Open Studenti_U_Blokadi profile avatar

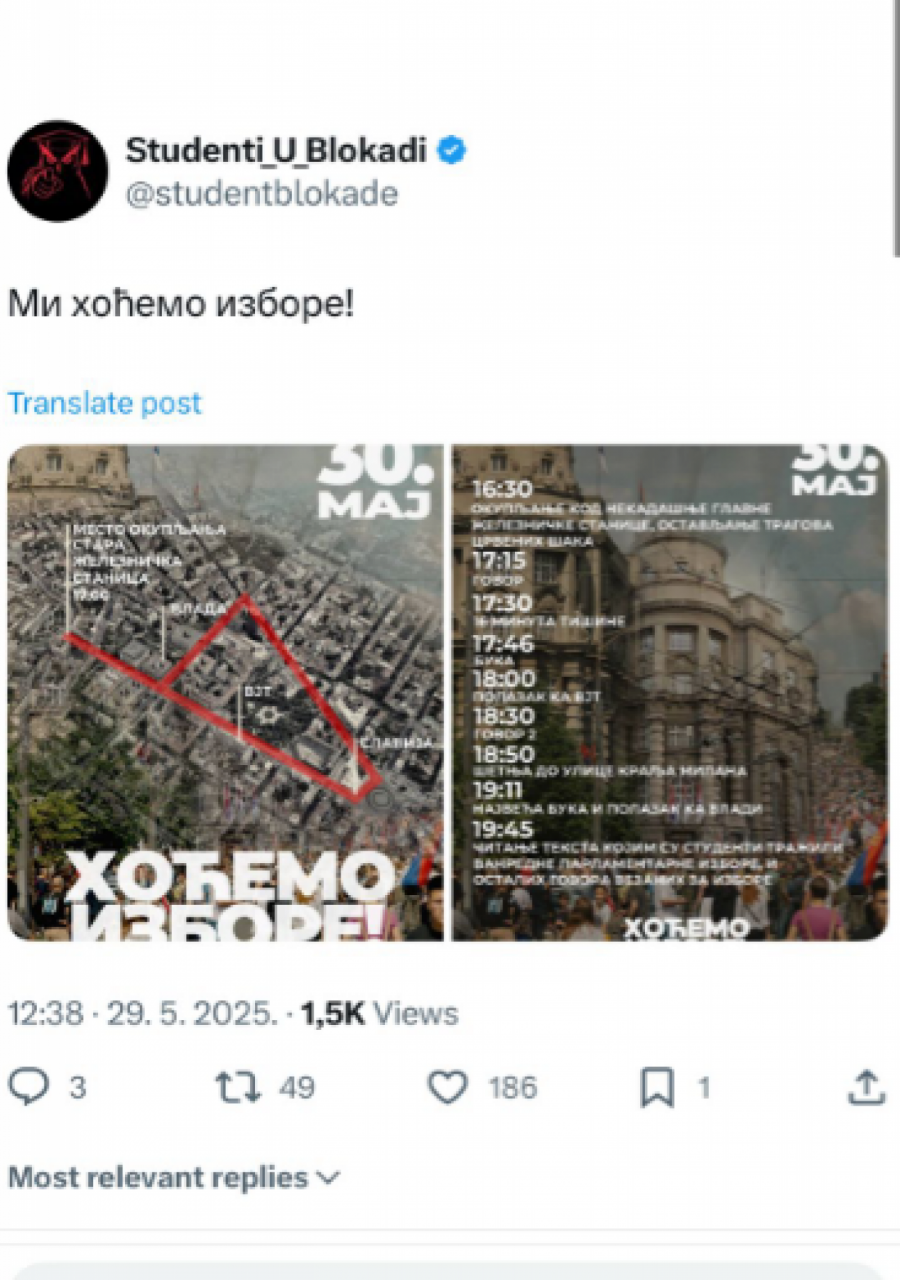58,171
